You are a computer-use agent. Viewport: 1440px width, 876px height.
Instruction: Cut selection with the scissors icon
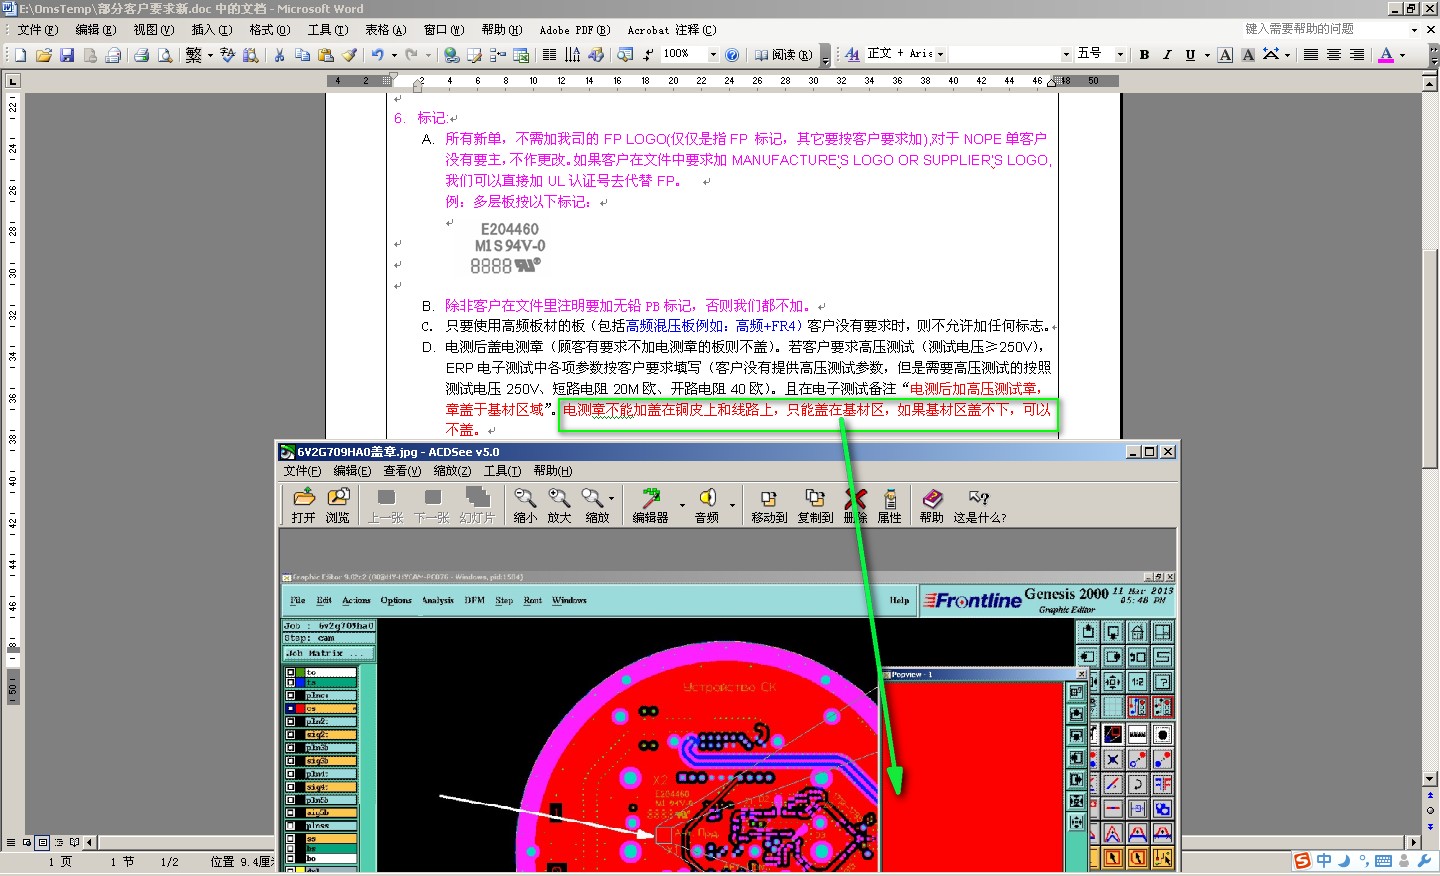point(279,55)
